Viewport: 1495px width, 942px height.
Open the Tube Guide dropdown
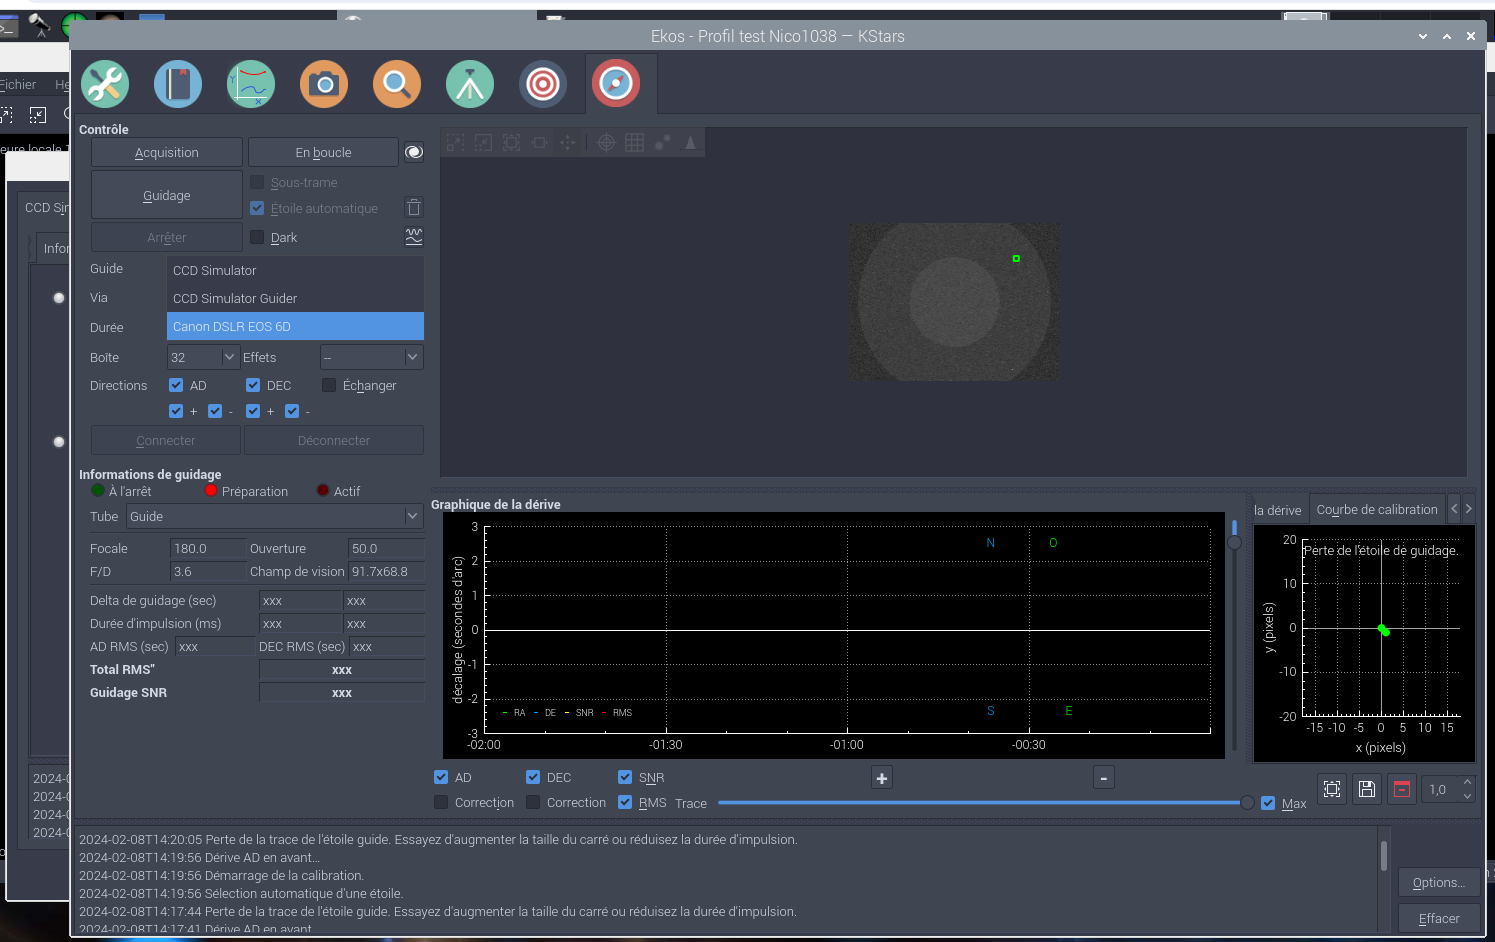point(274,517)
